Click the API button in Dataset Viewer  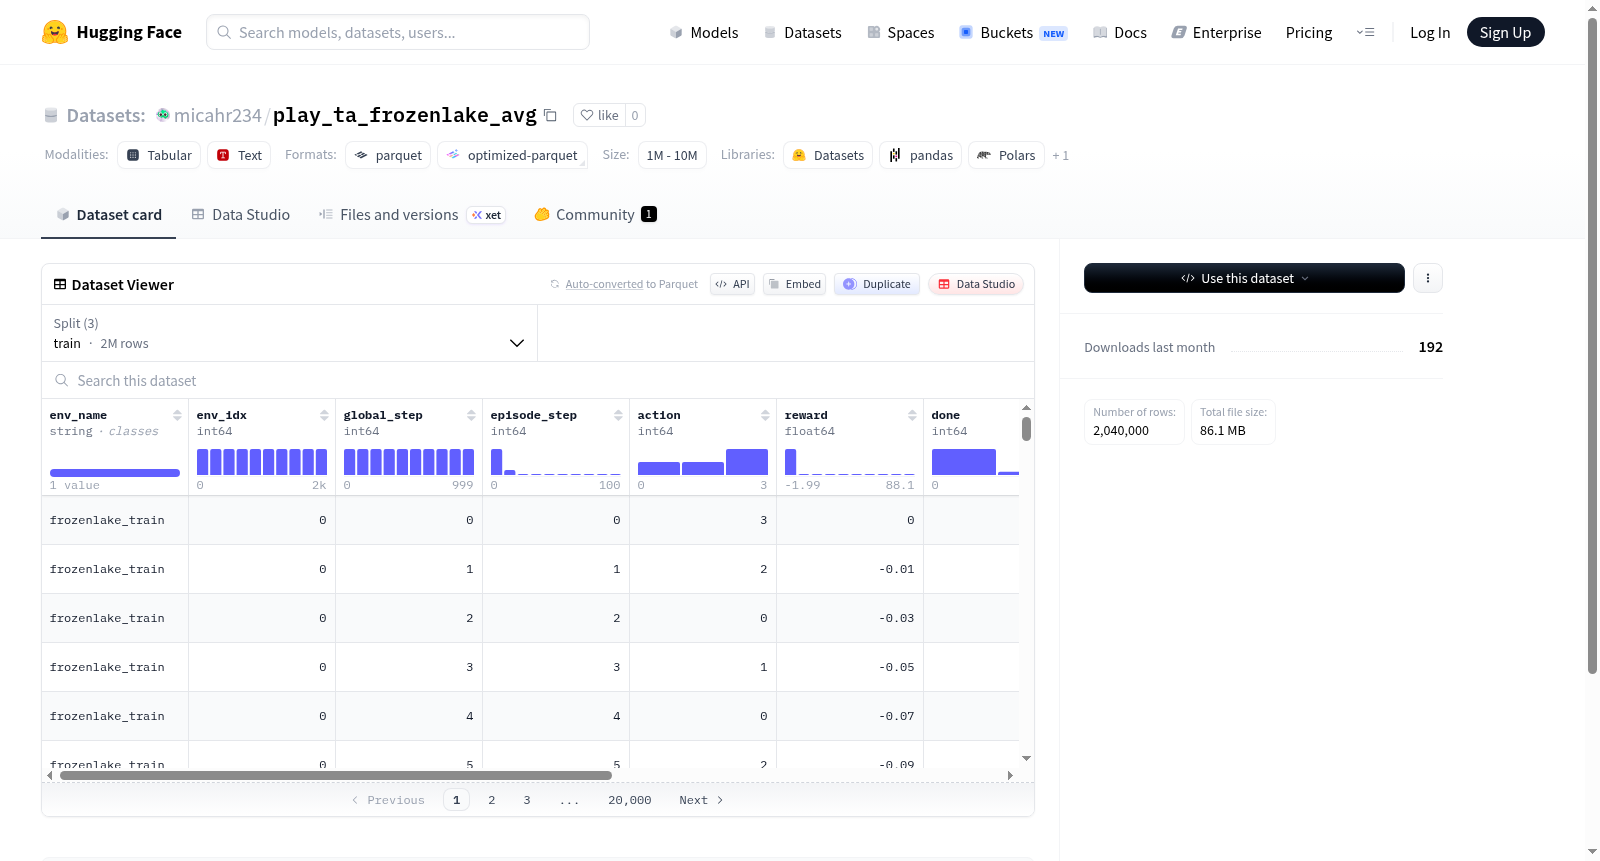[x=732, y=284]
